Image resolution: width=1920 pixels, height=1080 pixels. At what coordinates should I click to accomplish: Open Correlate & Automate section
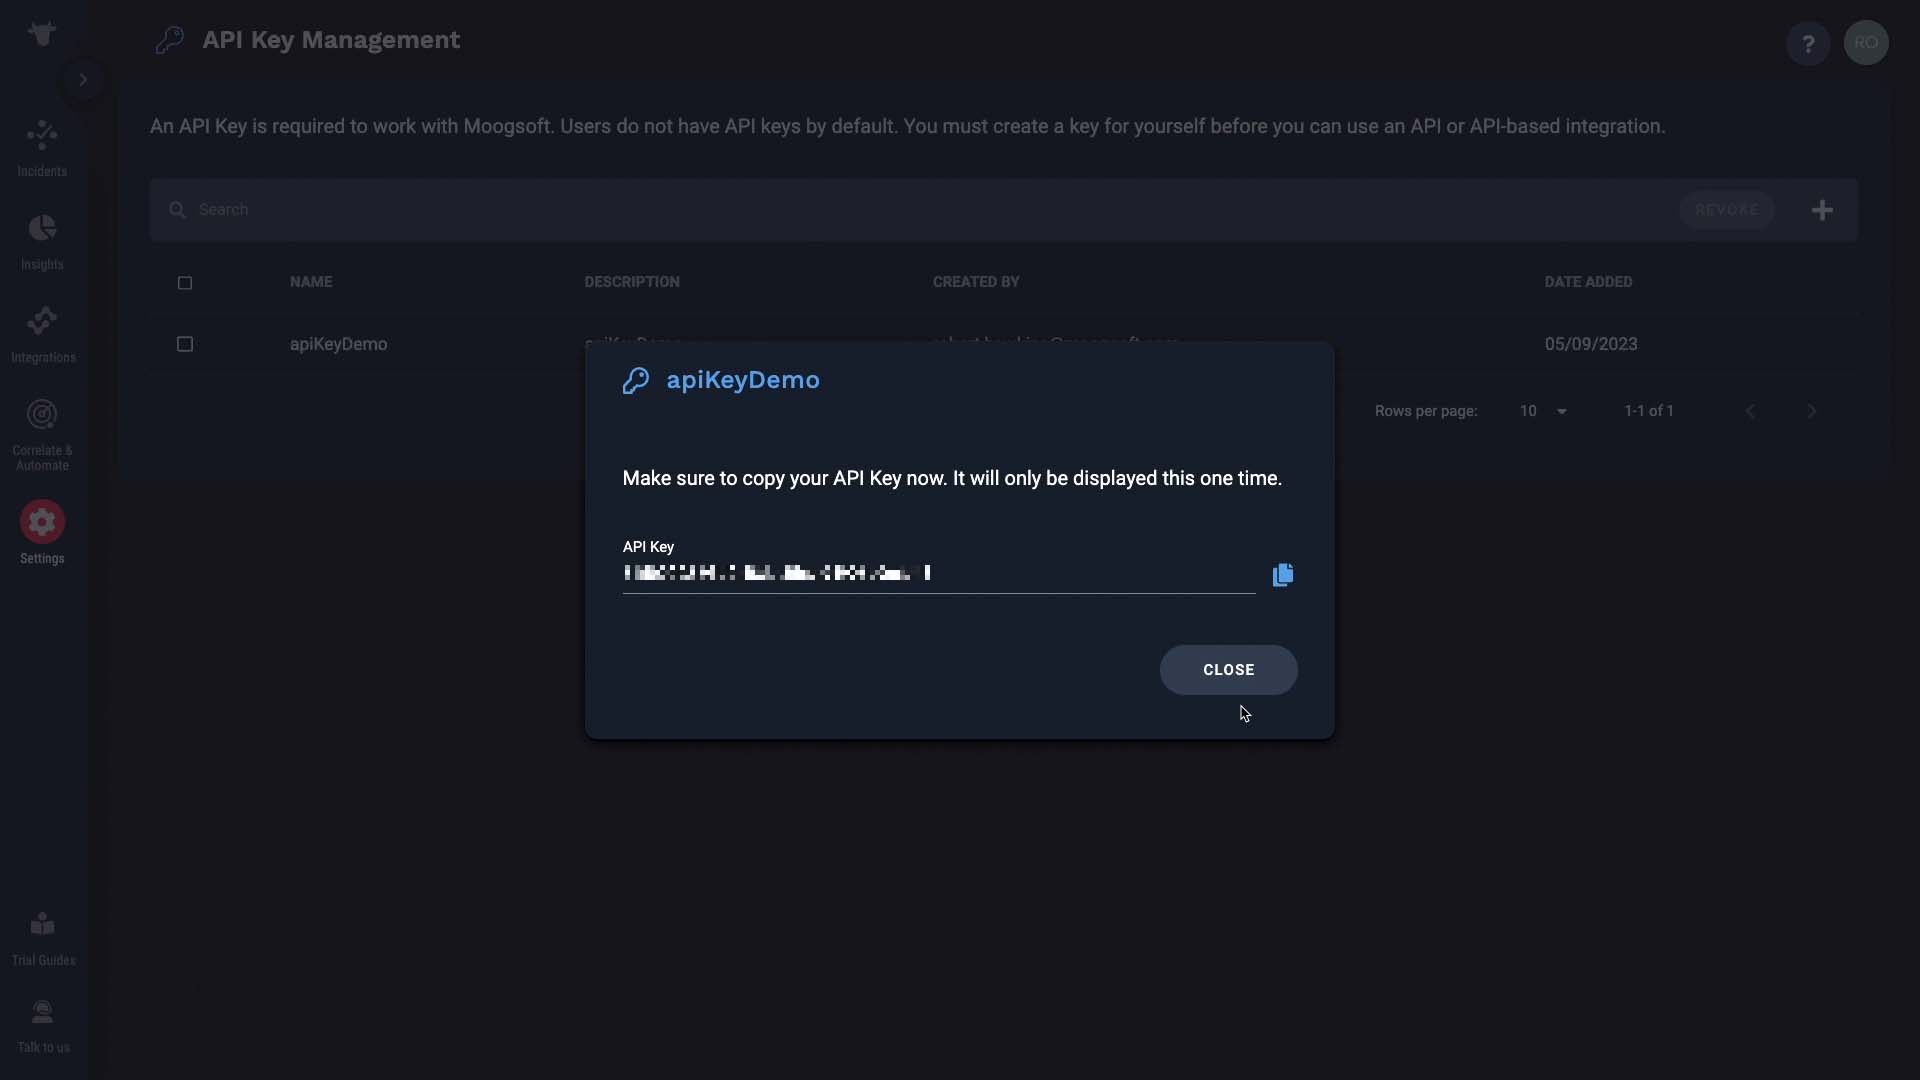click(x=42, y=434)
